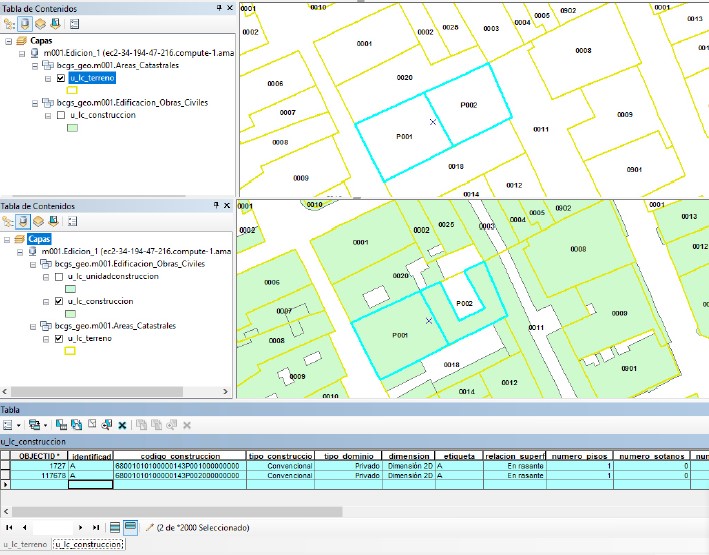This screenshot has height=555, width=709.
Task: Collapse Capas group in upper panel
Action: (x=9, y=41)
